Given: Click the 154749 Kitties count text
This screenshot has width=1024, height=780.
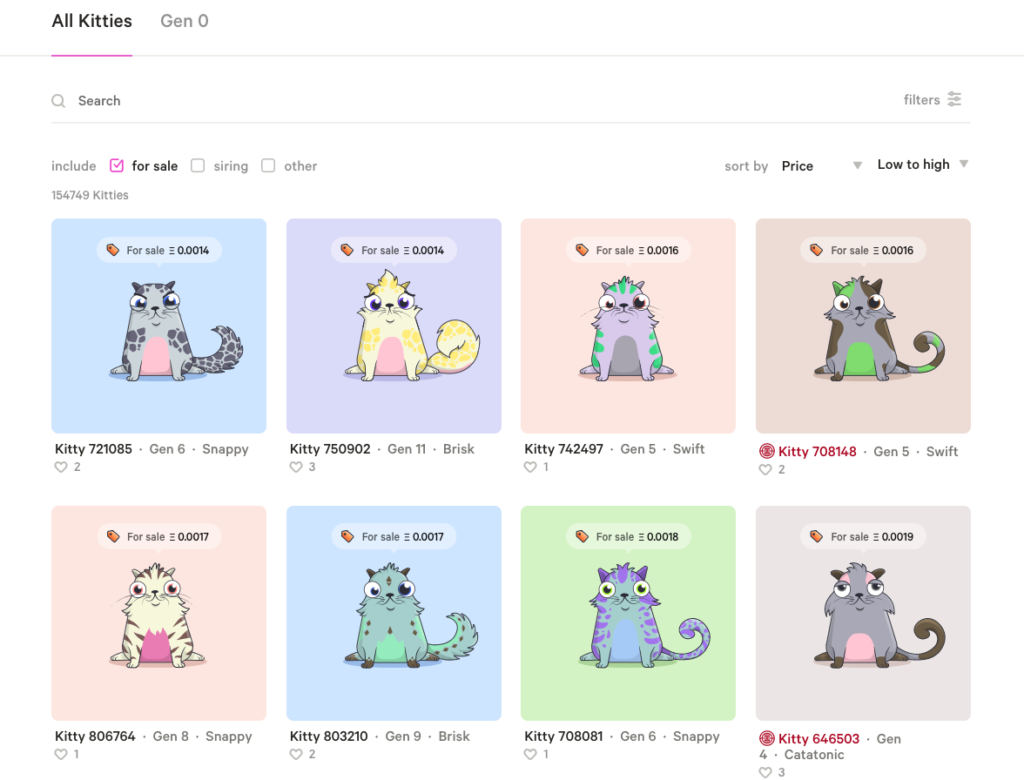Looking at the screenshot, I should pos(90,195).
